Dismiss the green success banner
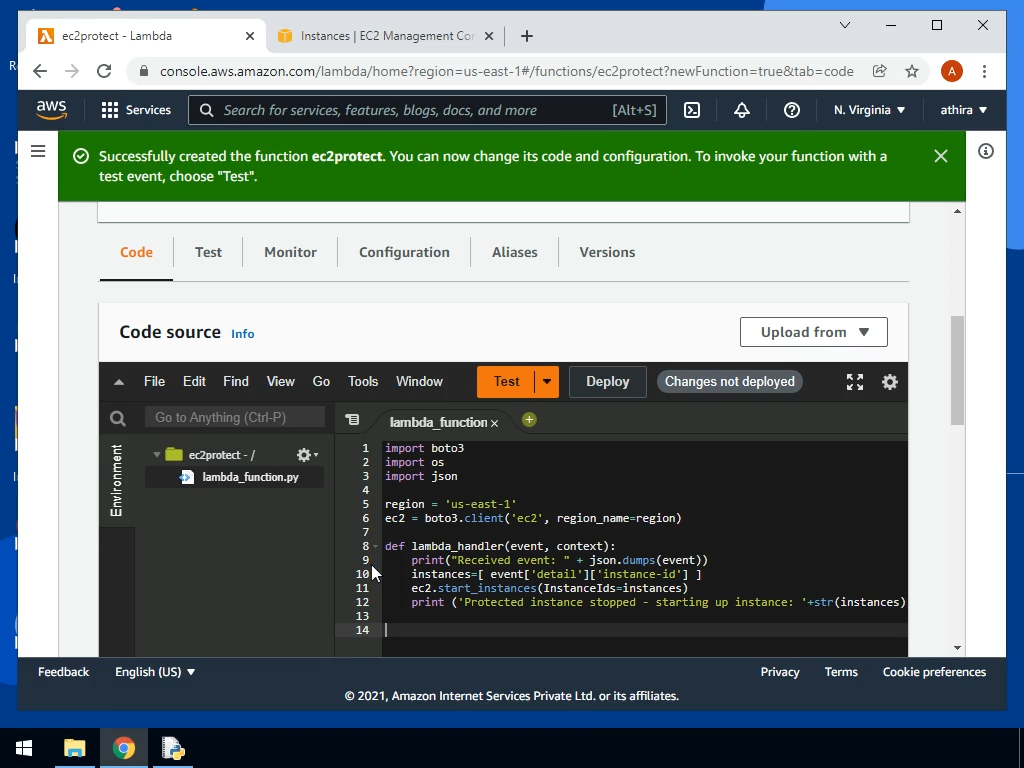The height and width of the screenshot is (768, 1024). (x=940, y=156)
